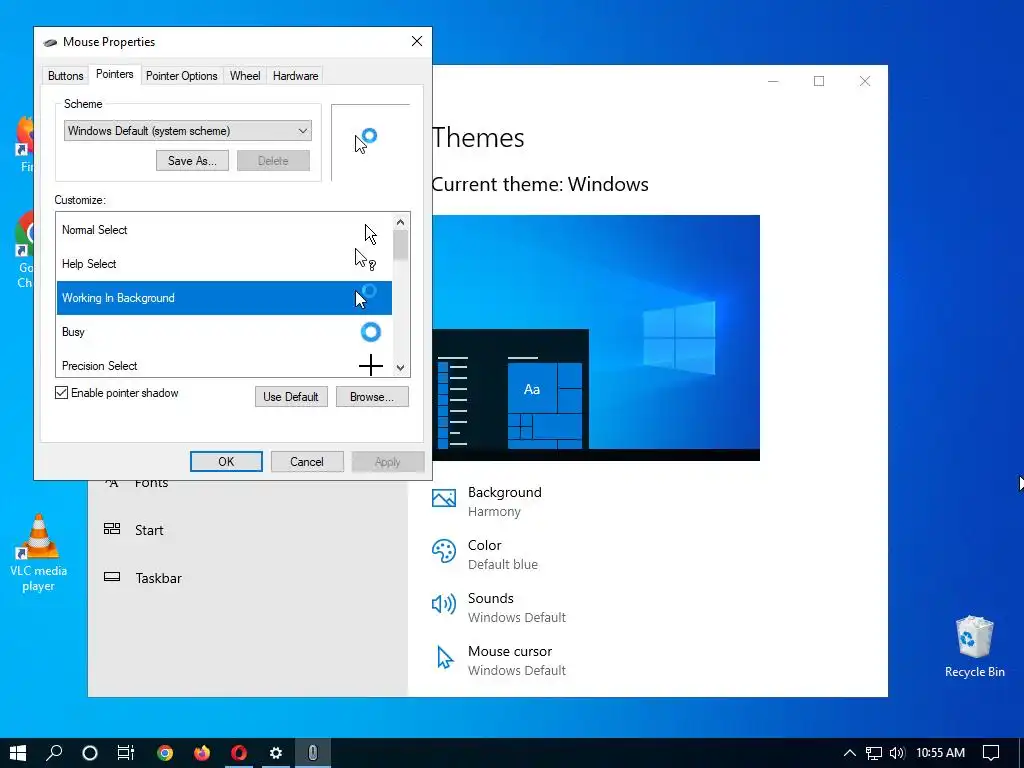Open the Recycle Bin desktop icon

(x=974, y=647)
